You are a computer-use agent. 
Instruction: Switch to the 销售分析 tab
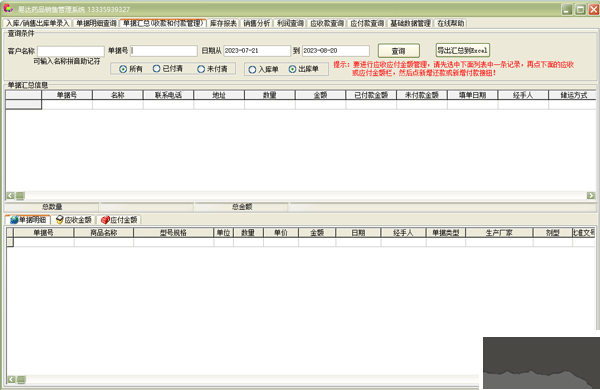click(257, 23)
